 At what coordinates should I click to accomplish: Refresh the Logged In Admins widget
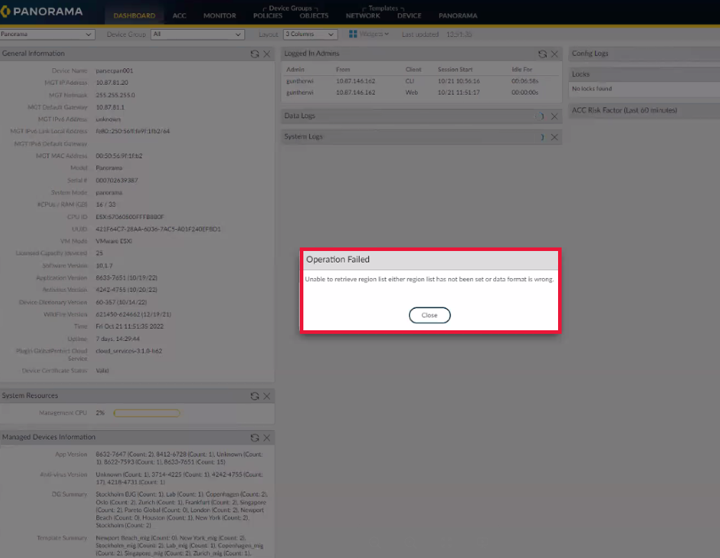click(x=542, y=54)
